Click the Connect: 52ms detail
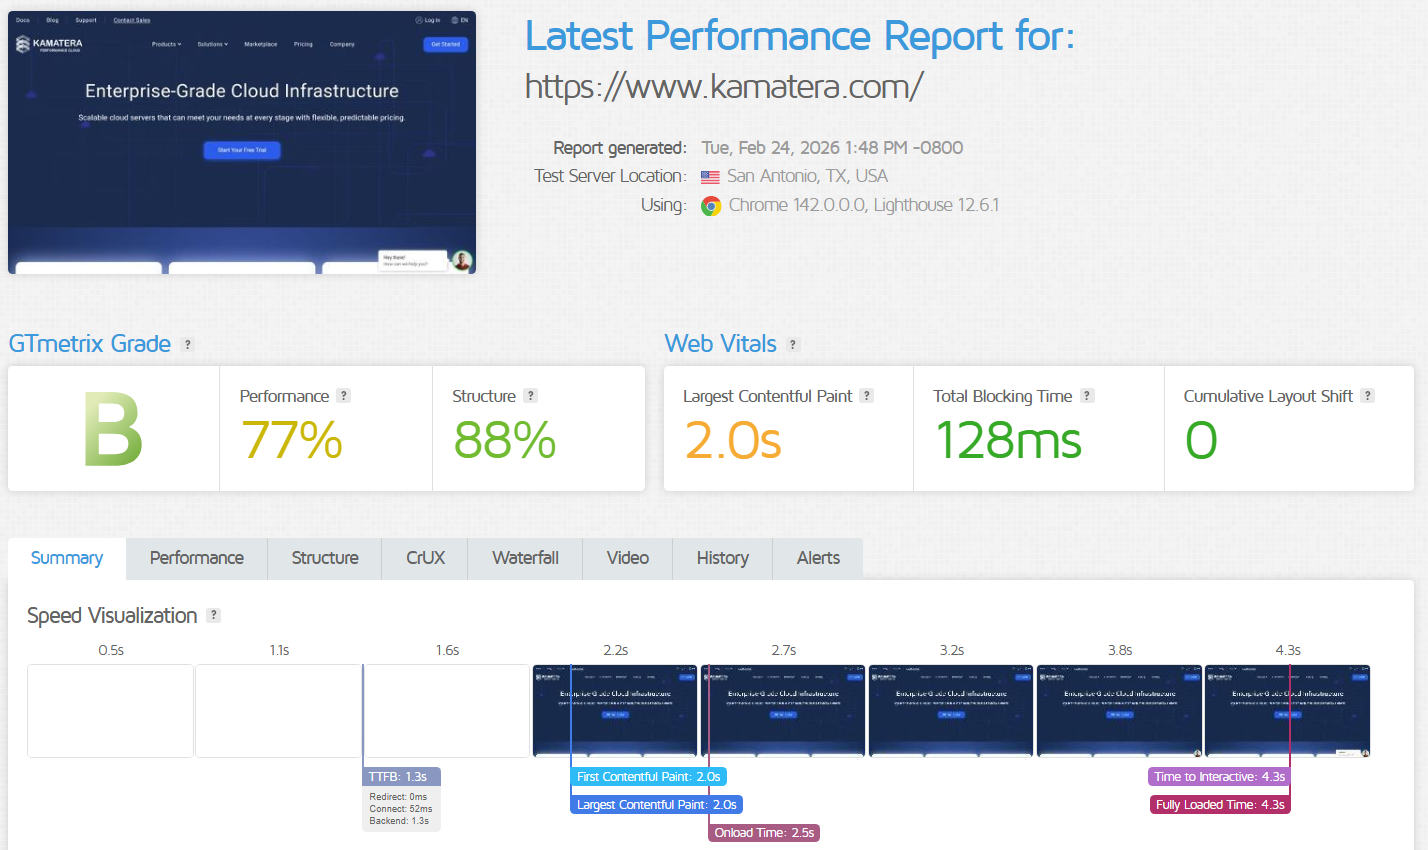 [401, 809]
